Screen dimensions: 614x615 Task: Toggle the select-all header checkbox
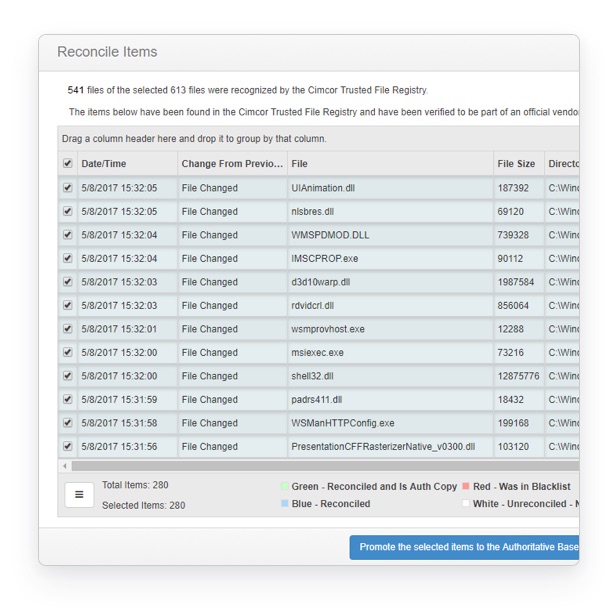point(68,164)
